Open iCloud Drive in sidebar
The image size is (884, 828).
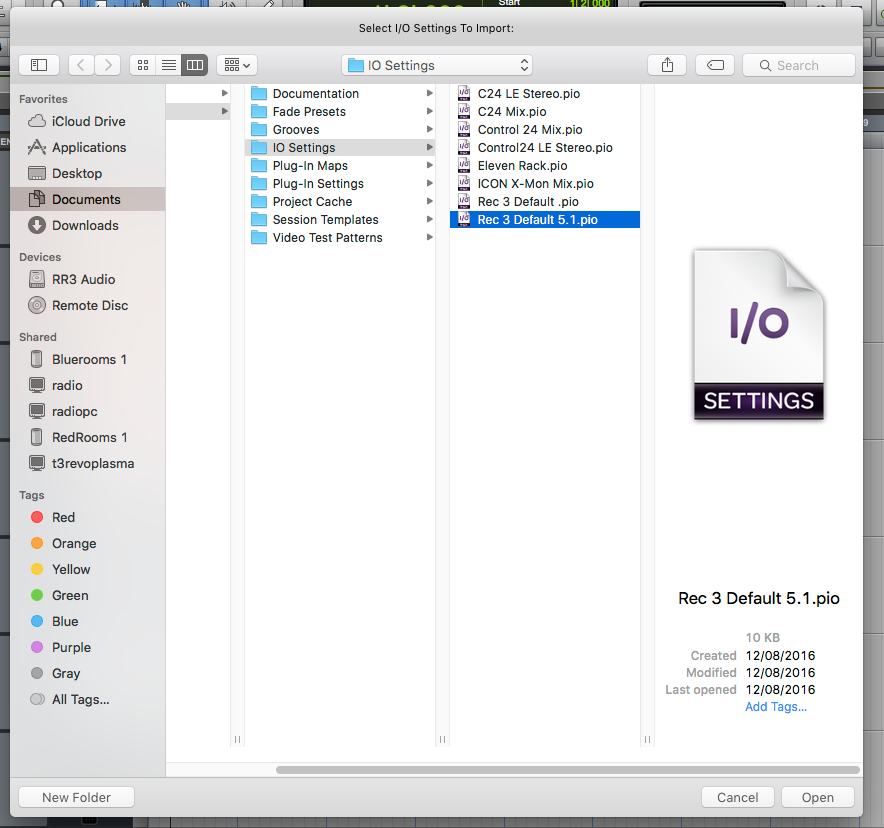pos(87,121)
